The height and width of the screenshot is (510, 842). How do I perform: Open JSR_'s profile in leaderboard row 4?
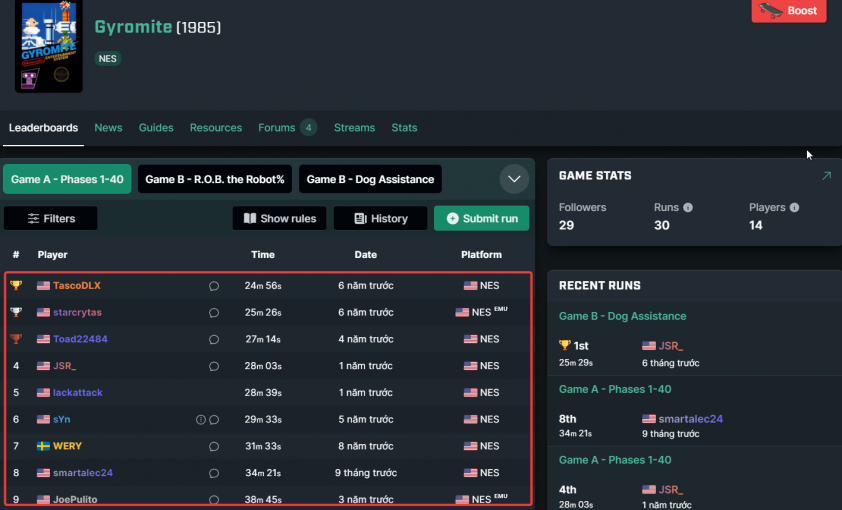click(x=64, y=366)
